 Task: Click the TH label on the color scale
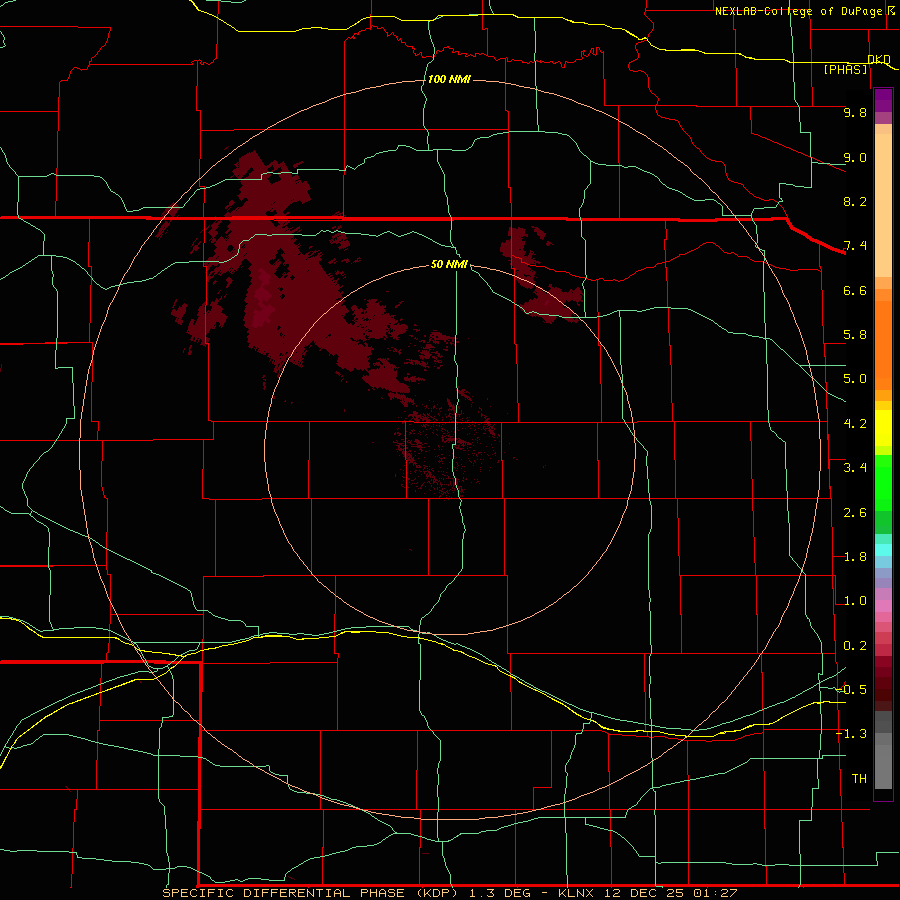coord(859,779)
